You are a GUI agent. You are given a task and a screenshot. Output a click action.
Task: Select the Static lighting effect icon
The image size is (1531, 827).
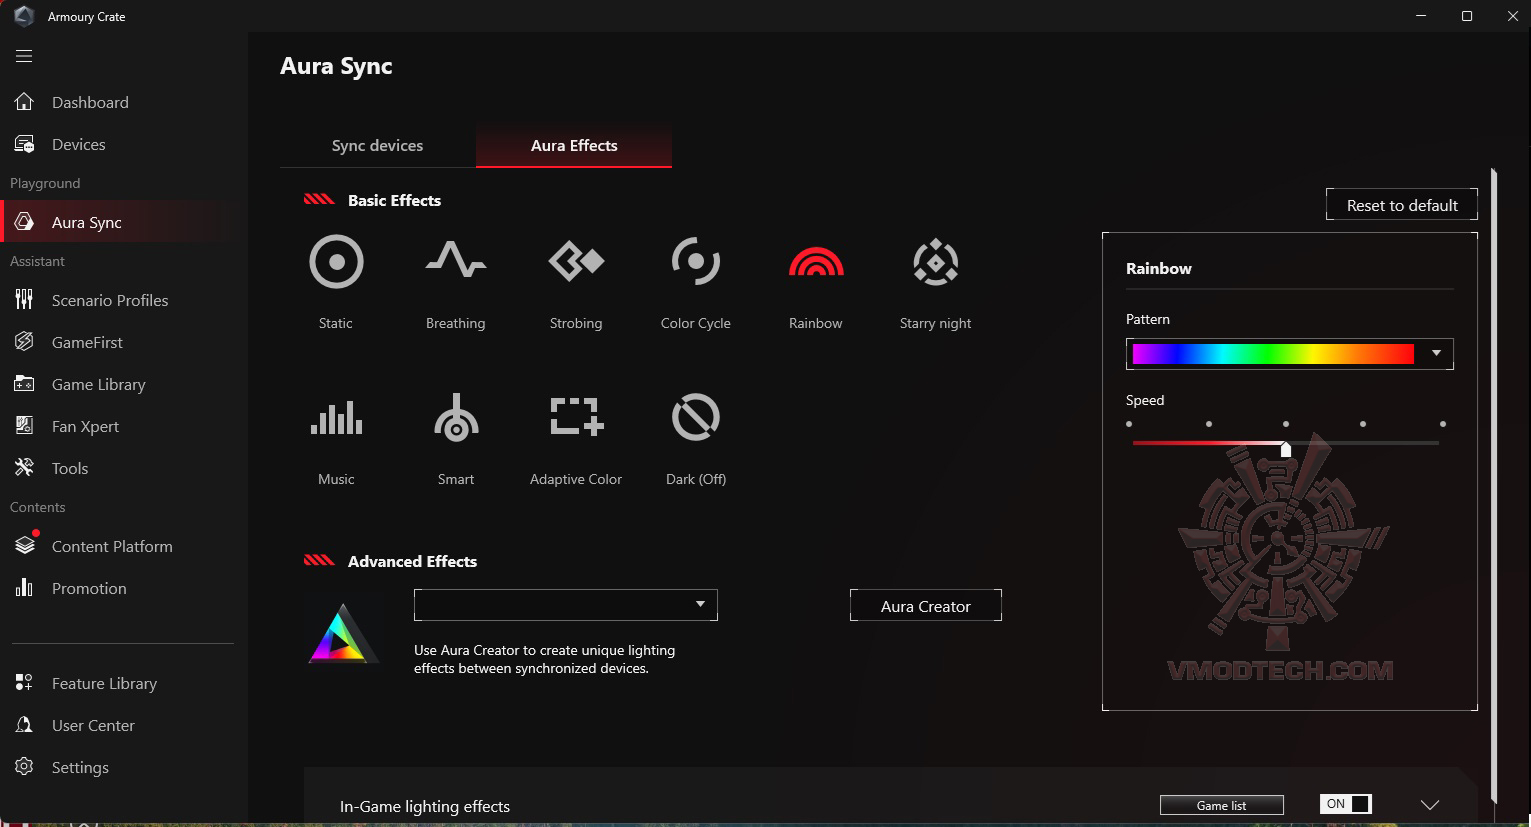click(336, 262)
